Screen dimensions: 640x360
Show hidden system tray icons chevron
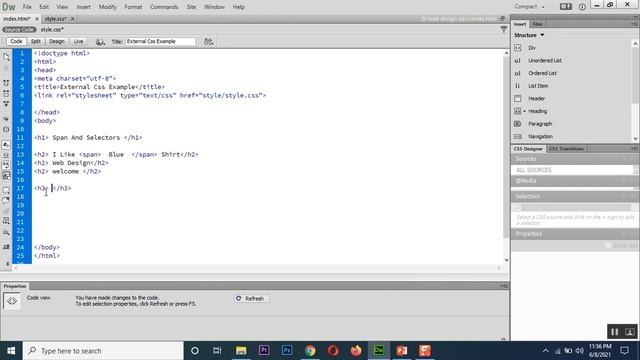tap(546, 351)
